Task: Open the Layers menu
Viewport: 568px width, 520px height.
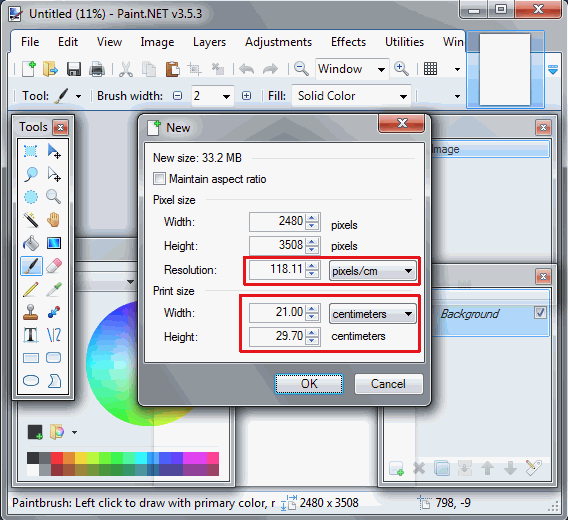Action: coord(209,42)
